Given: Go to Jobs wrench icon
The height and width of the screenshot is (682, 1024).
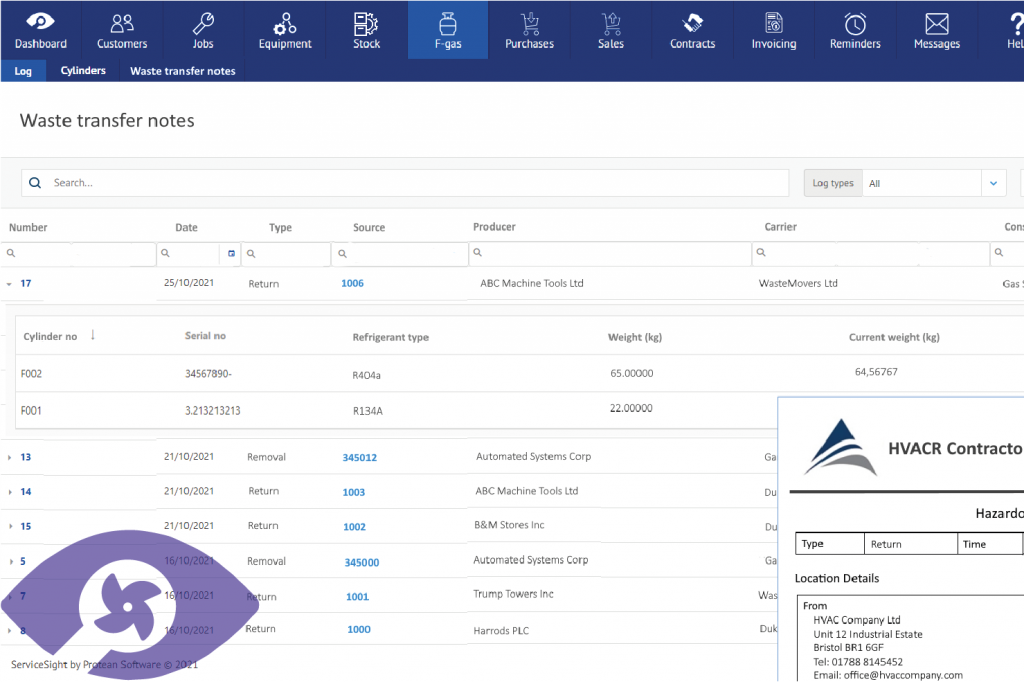Looking at the screenshot, I should click(x=203, y=24).
